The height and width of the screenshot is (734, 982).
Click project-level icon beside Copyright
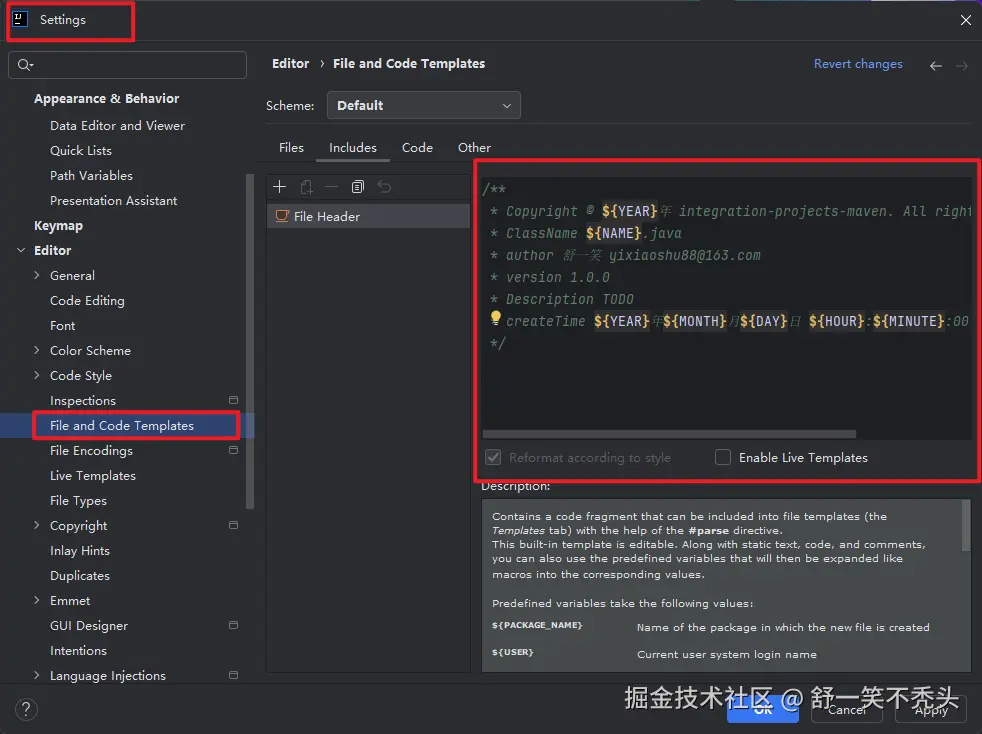pos(234,525)
